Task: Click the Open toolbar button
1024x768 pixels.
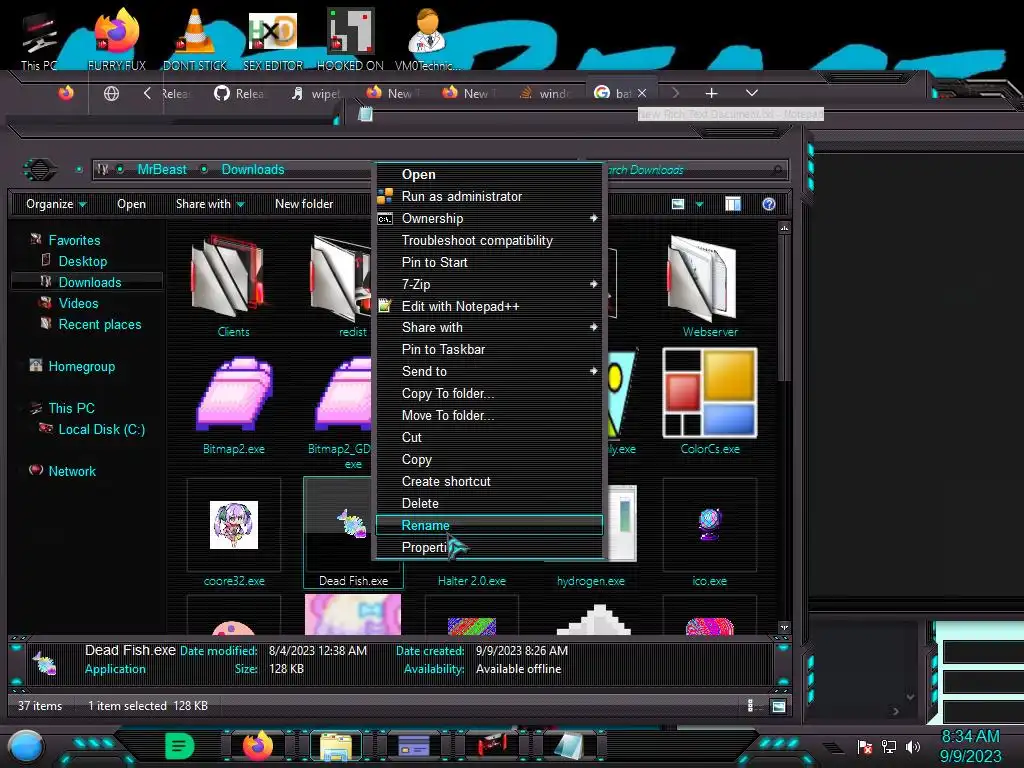Action: (x=131, y=204)
